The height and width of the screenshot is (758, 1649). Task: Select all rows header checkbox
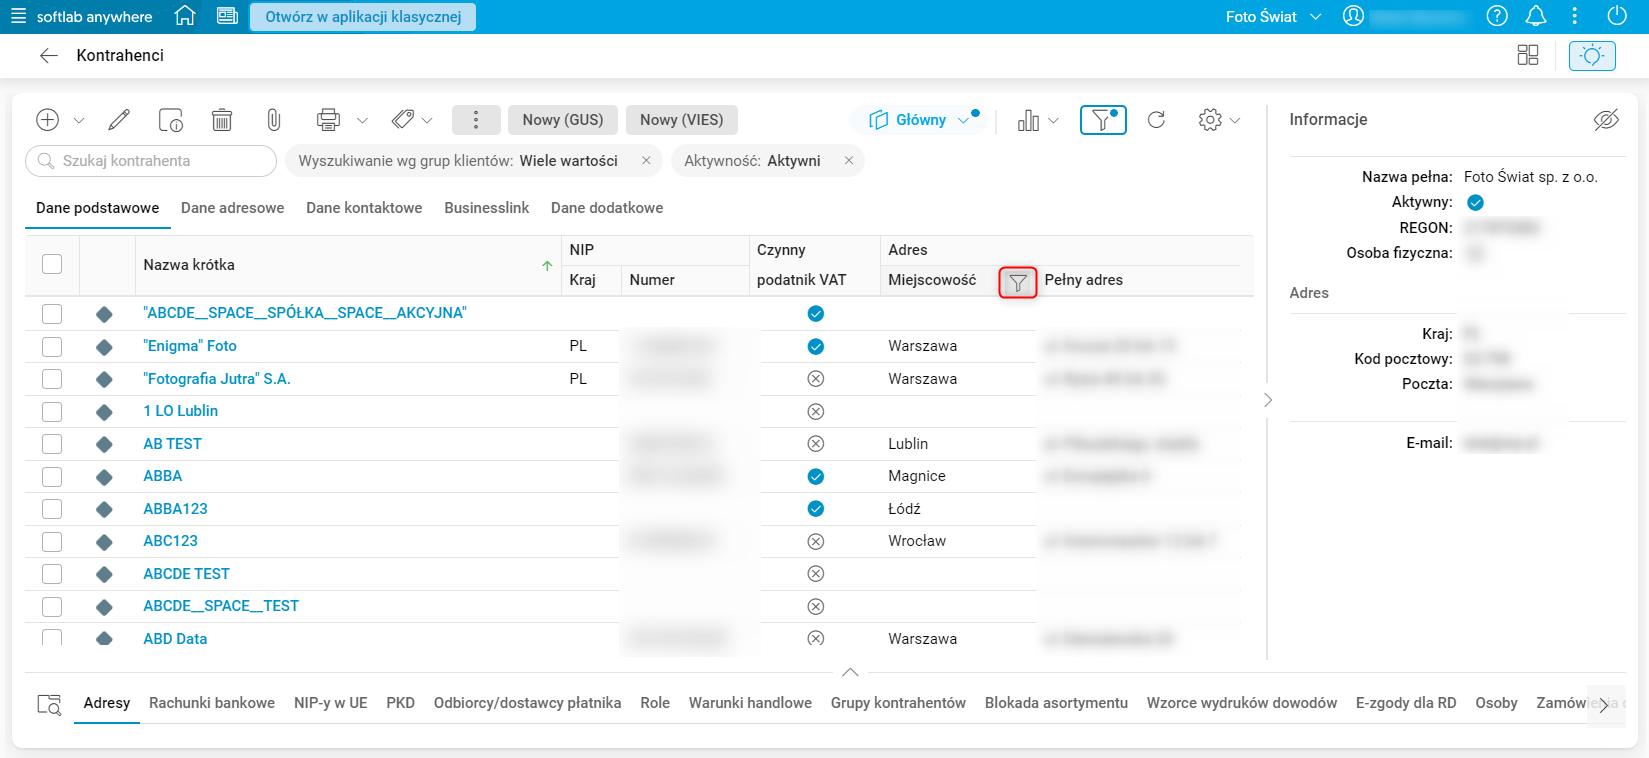(52, 264)
